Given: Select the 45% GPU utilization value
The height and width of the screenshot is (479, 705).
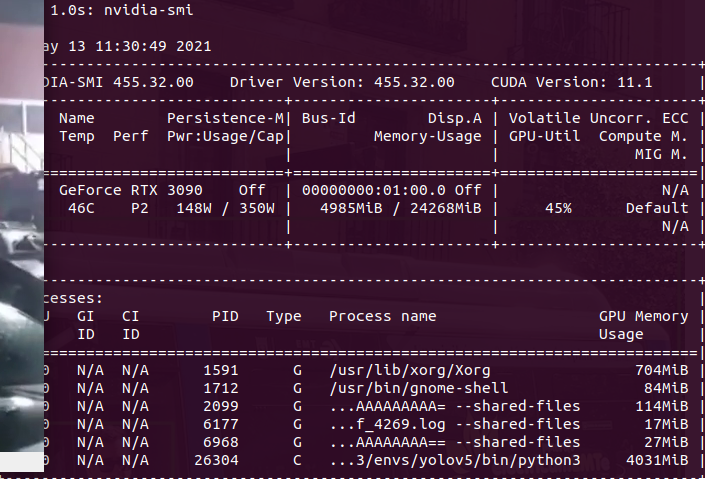Looking at the screenshot, I should pyautogui.click(x=558, y=208).
